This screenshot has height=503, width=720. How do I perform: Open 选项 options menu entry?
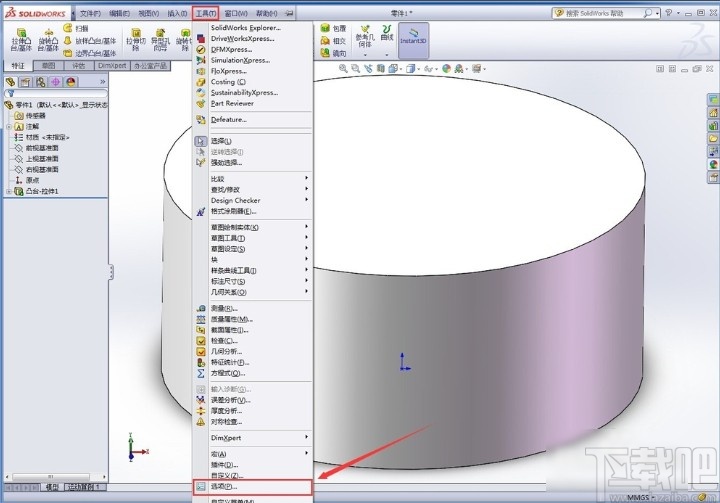point(253,486)
